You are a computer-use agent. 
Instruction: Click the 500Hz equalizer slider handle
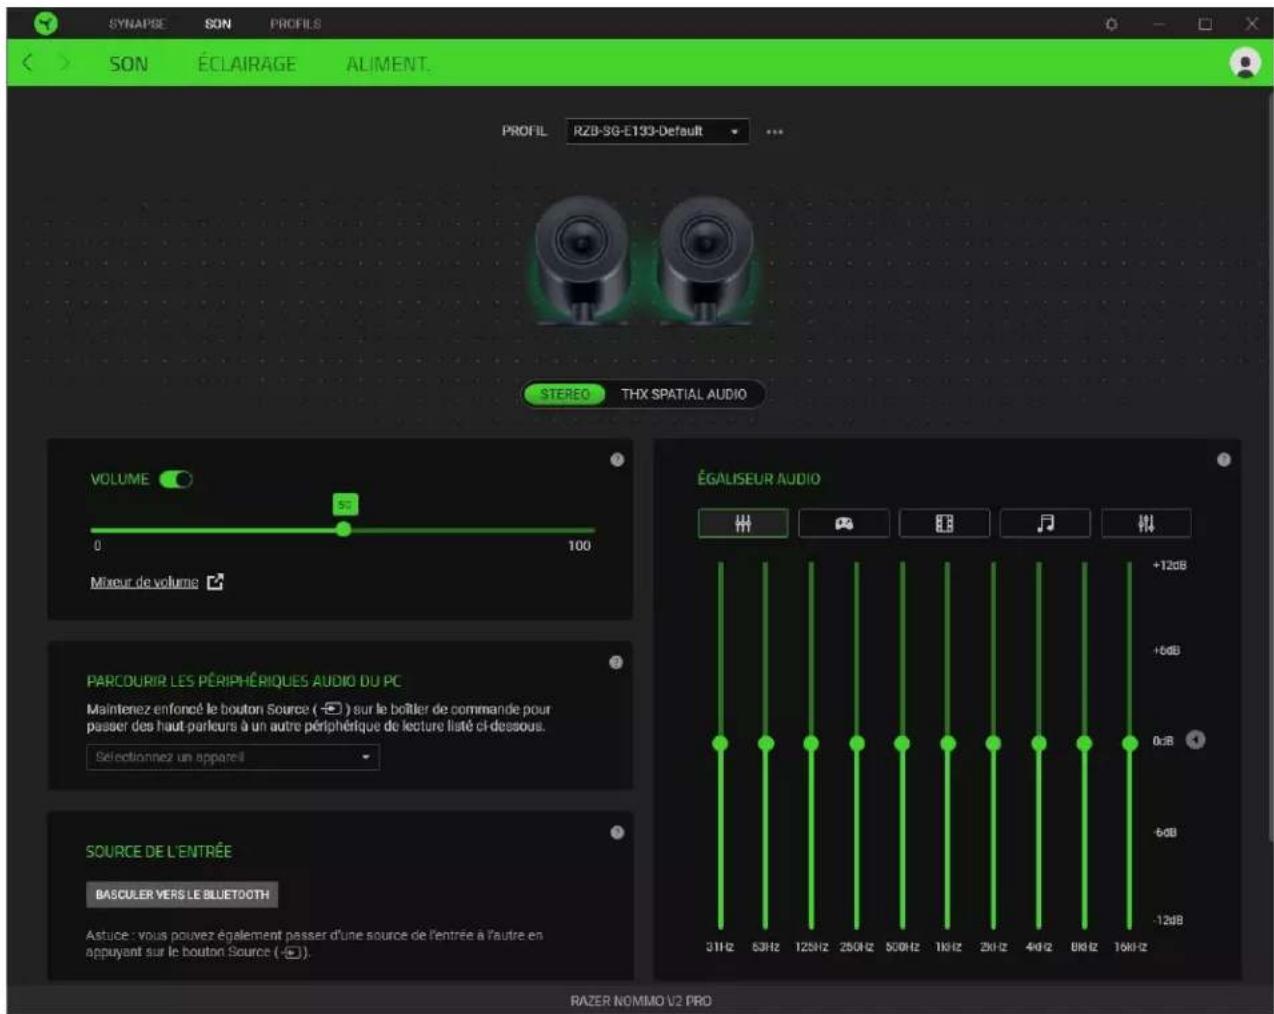pos(902,743)
